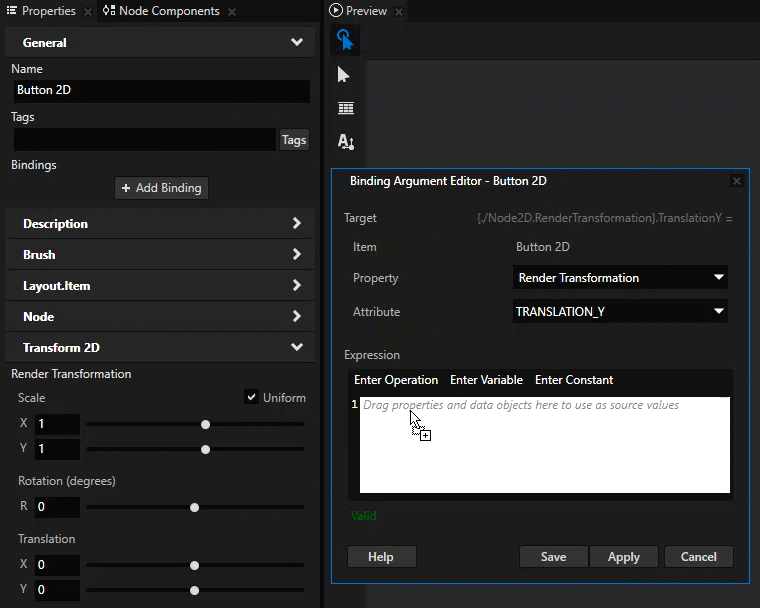Click the Rotation R slider handle
760x608 pixels.
coord(194,507)
